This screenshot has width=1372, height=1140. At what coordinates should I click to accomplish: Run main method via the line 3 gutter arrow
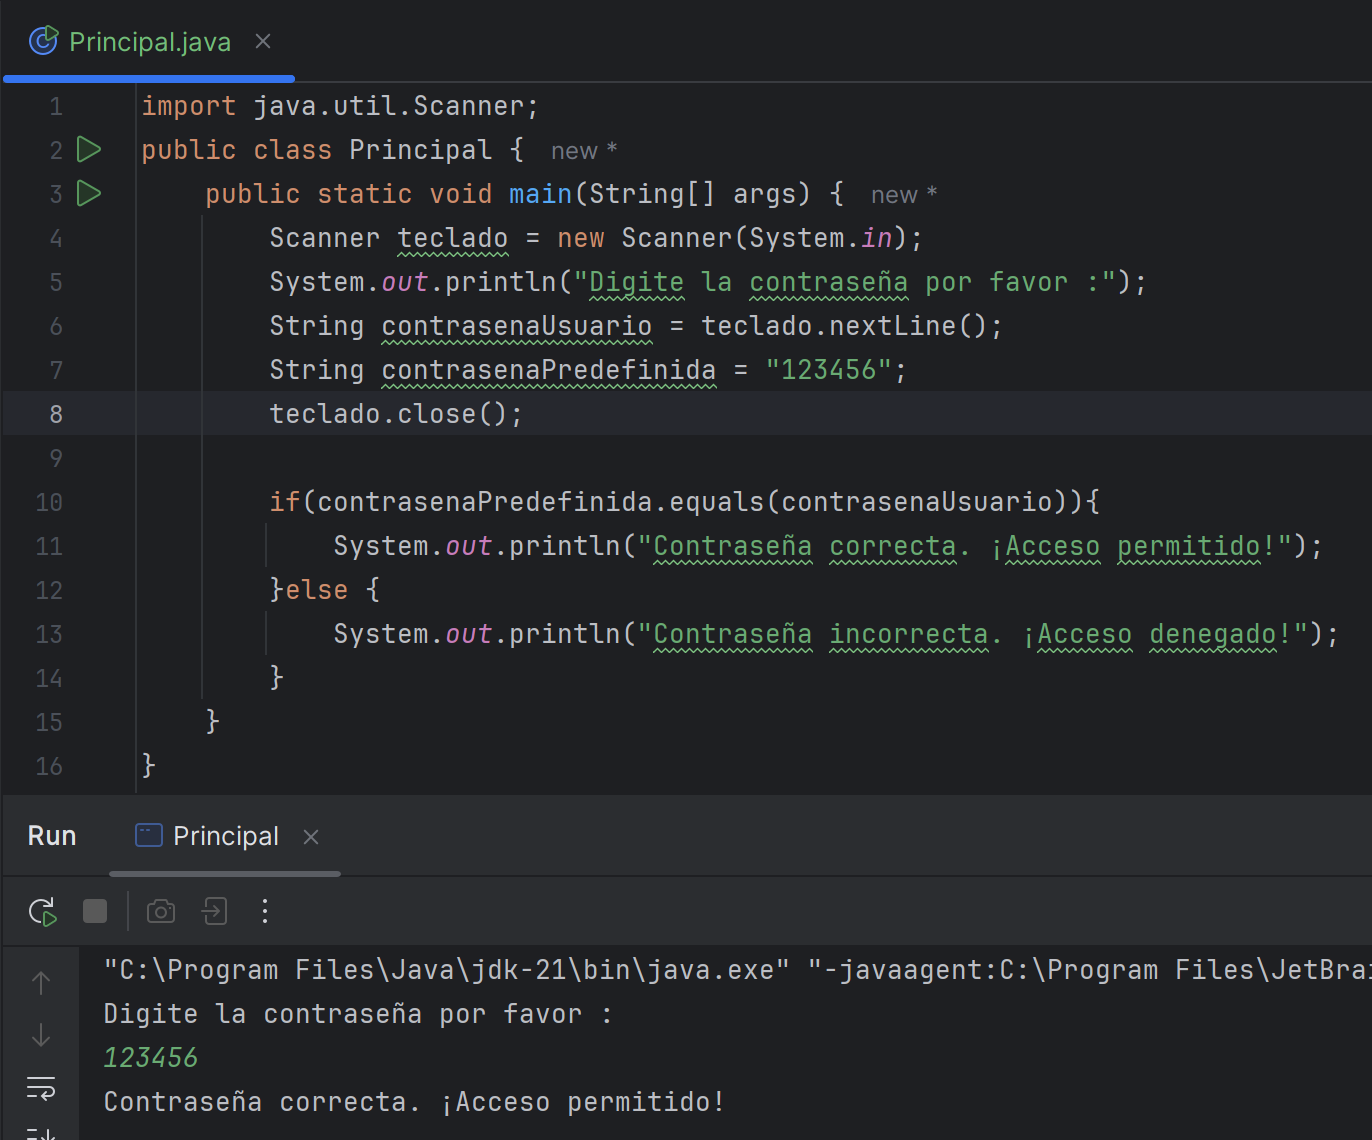pyautogui.click(x=89, y=193)
